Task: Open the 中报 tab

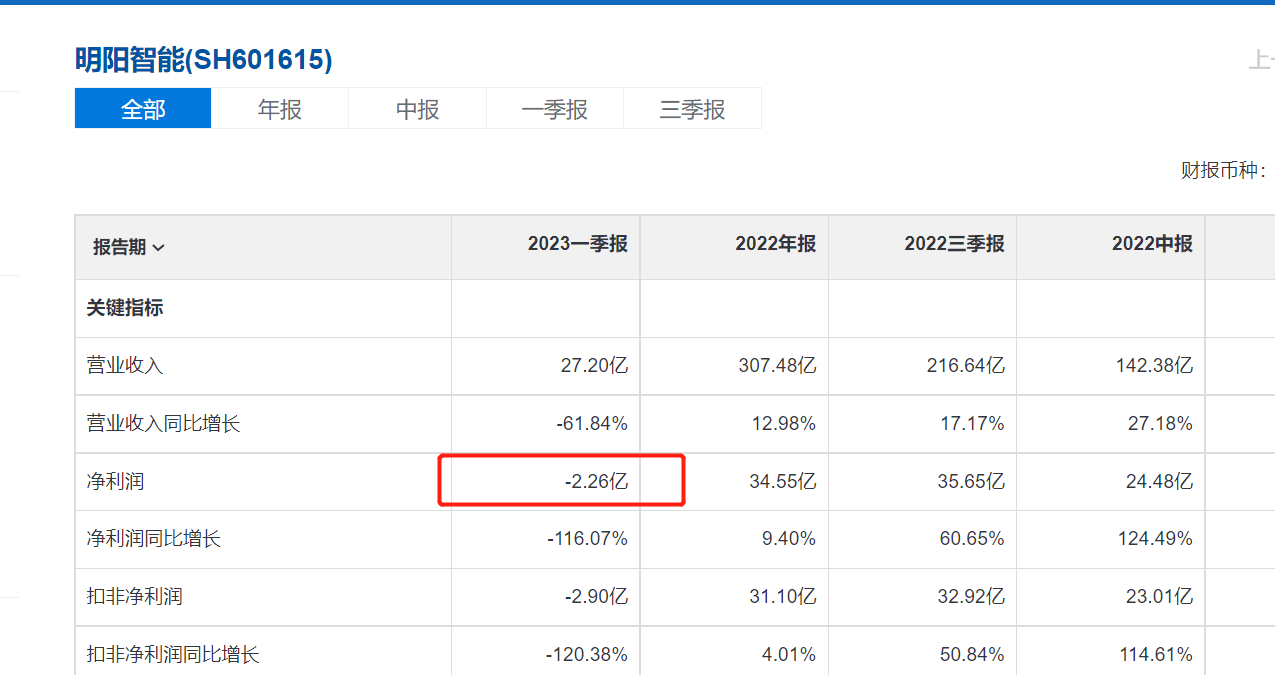Action: click(x=418, y=109)
